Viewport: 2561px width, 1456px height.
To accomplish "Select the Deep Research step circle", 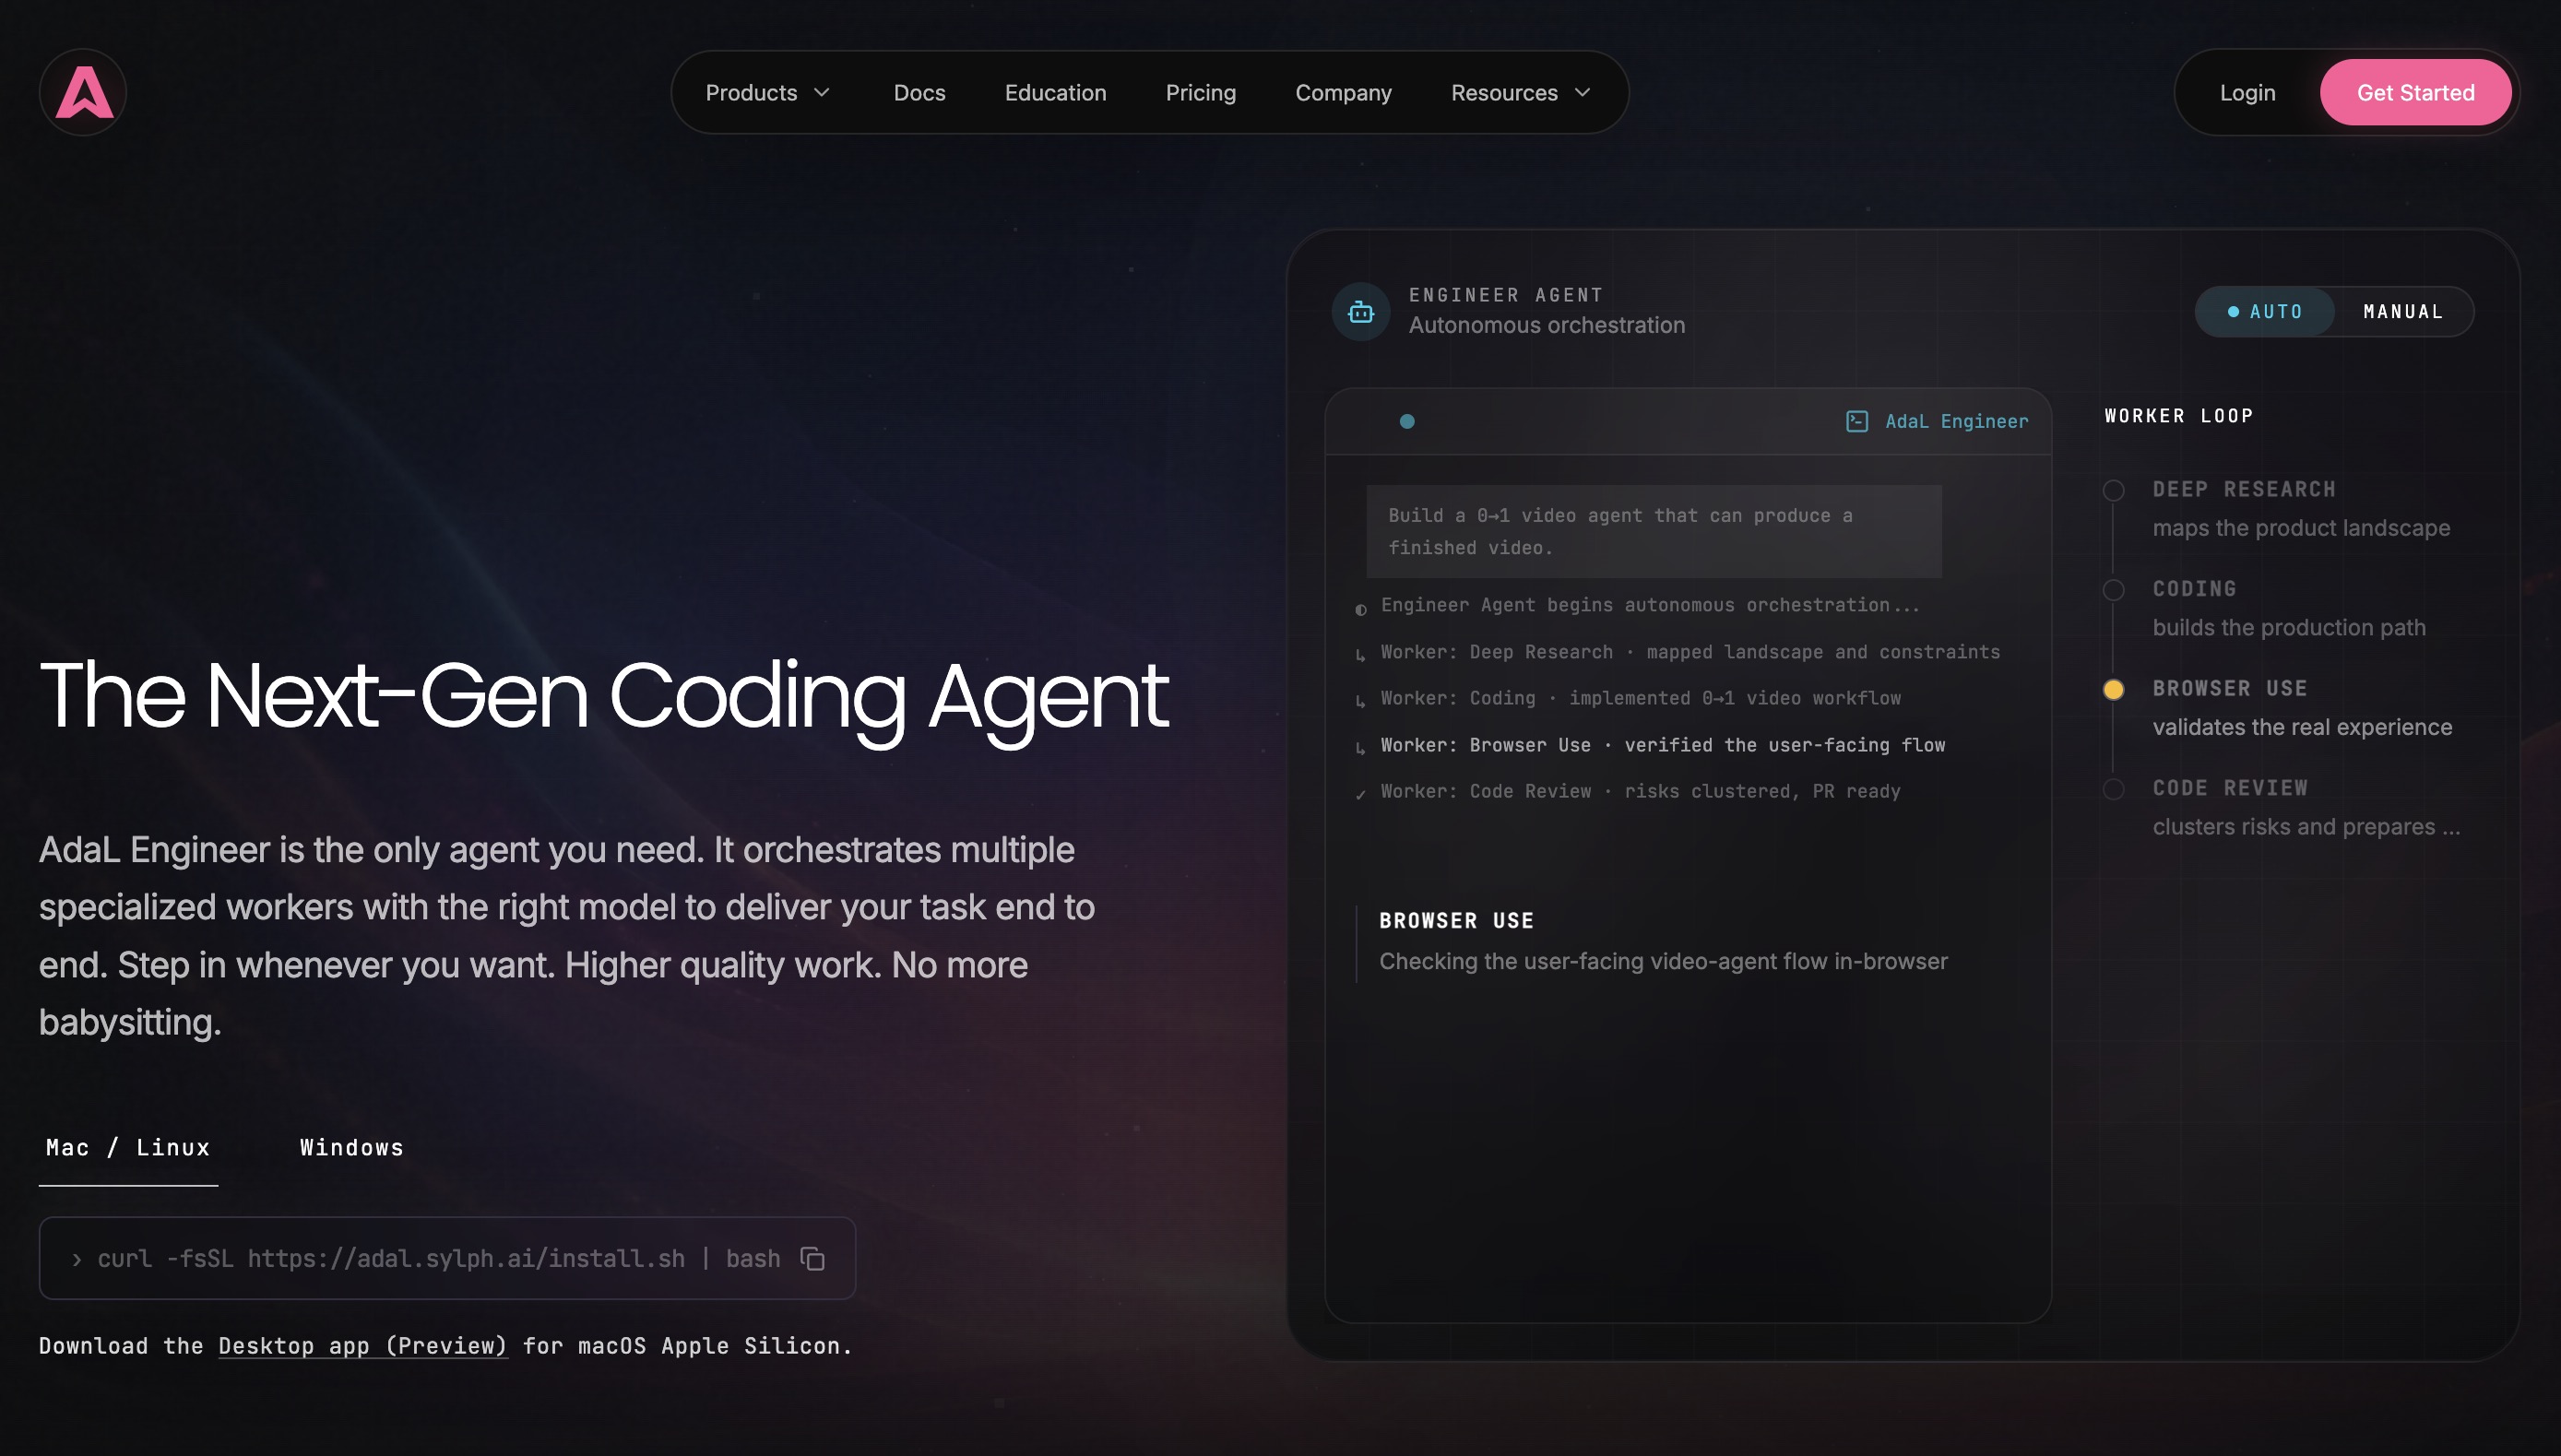I will click(2113, 490).
